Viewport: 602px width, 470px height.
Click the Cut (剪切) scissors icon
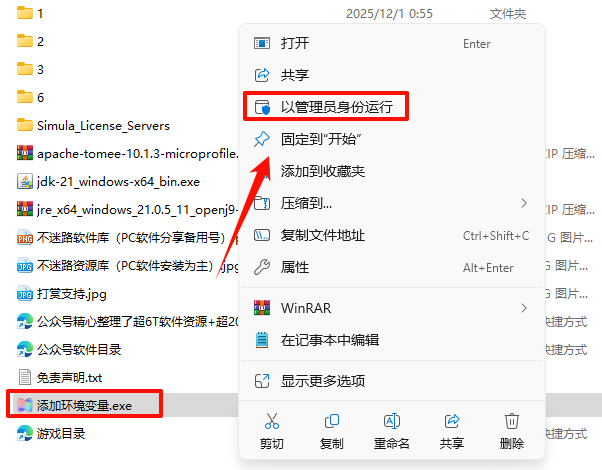click(x=271, y=421)
